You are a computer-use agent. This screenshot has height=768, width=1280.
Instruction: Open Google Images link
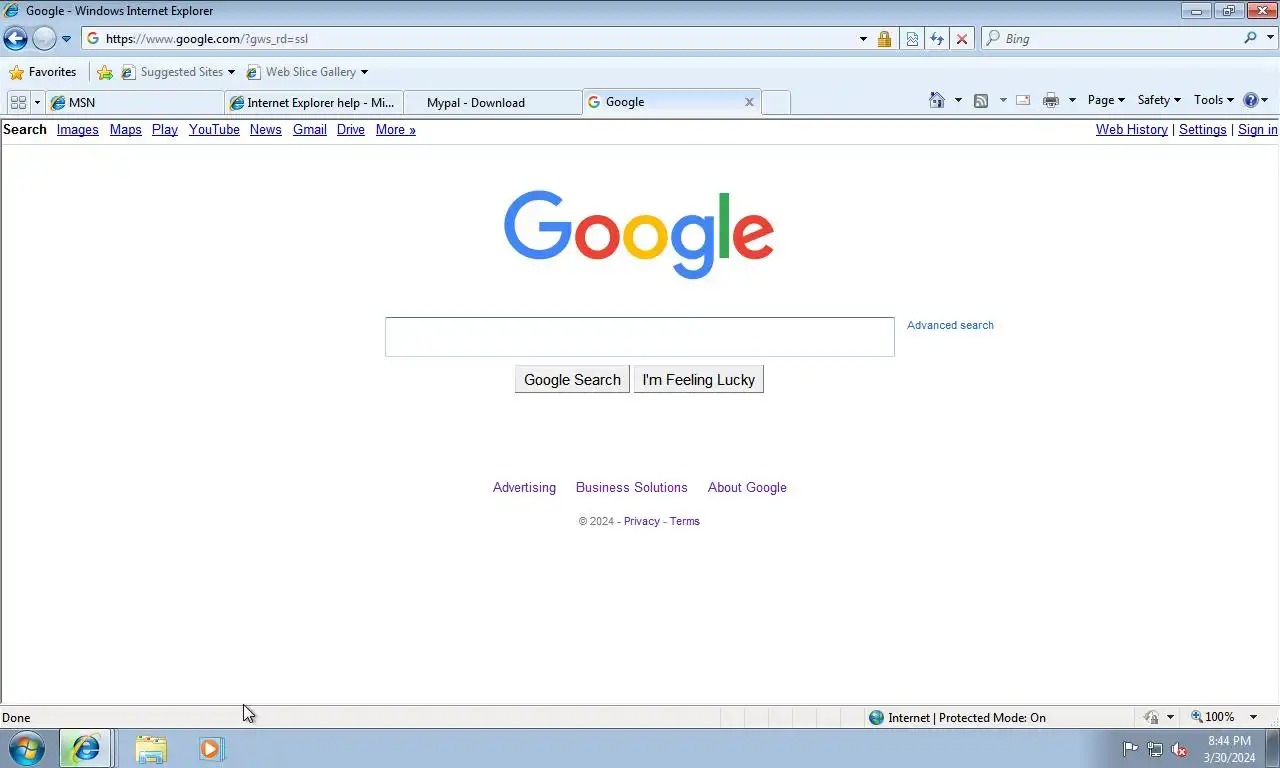[78, 130]
